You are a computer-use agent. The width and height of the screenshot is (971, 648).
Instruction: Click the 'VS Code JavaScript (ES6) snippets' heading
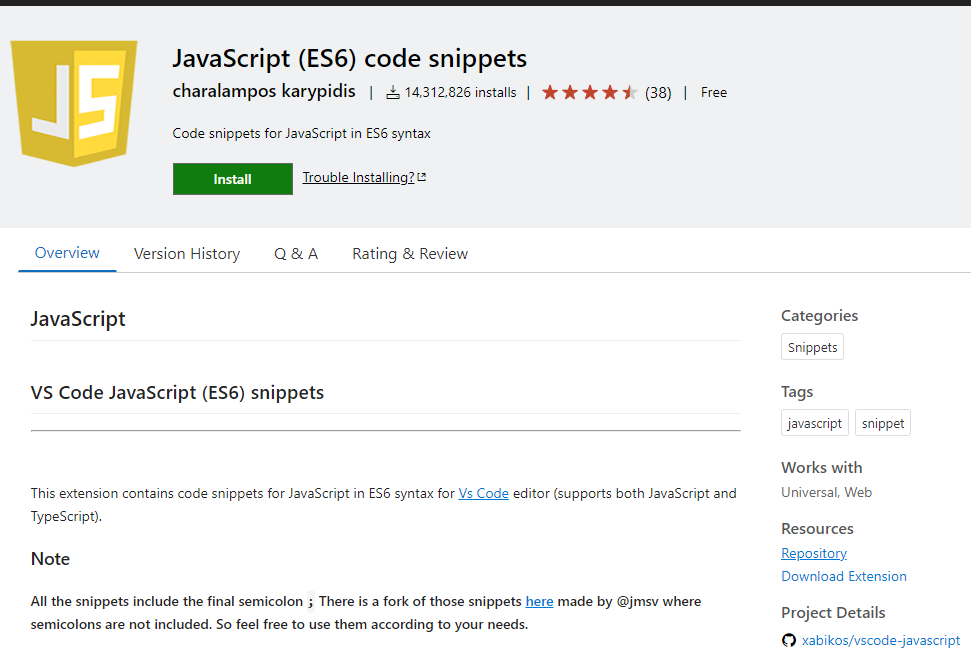(177, 393)
